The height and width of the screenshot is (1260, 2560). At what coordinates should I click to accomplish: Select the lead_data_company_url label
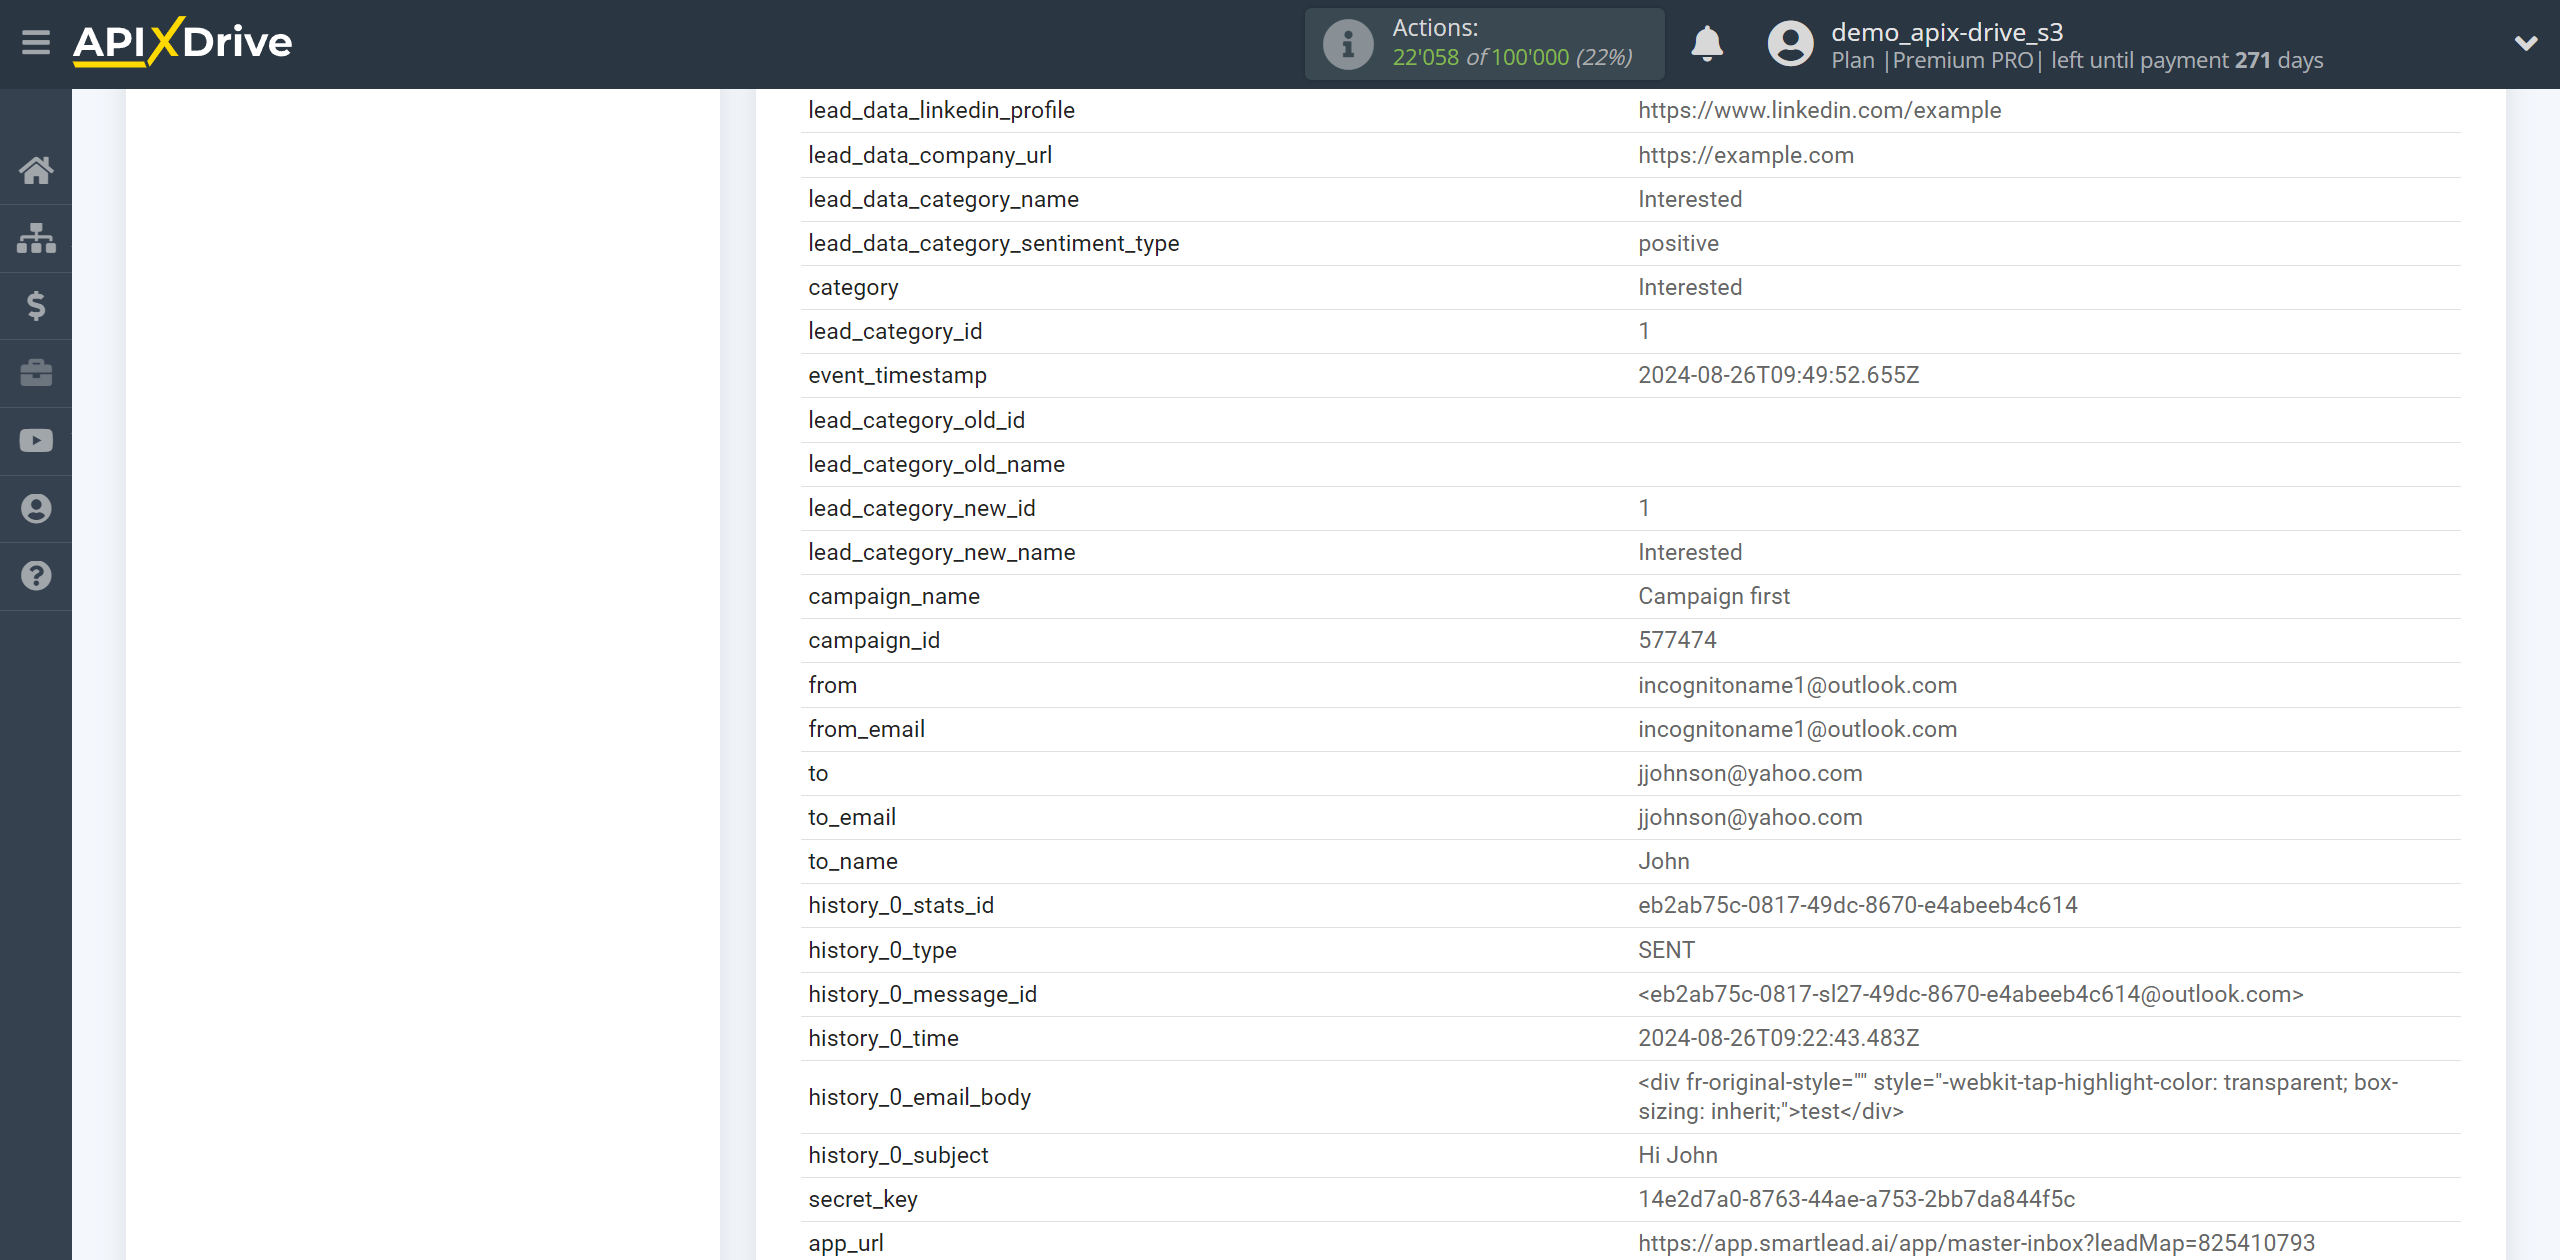pyautogui.click(x=929, y=155)
